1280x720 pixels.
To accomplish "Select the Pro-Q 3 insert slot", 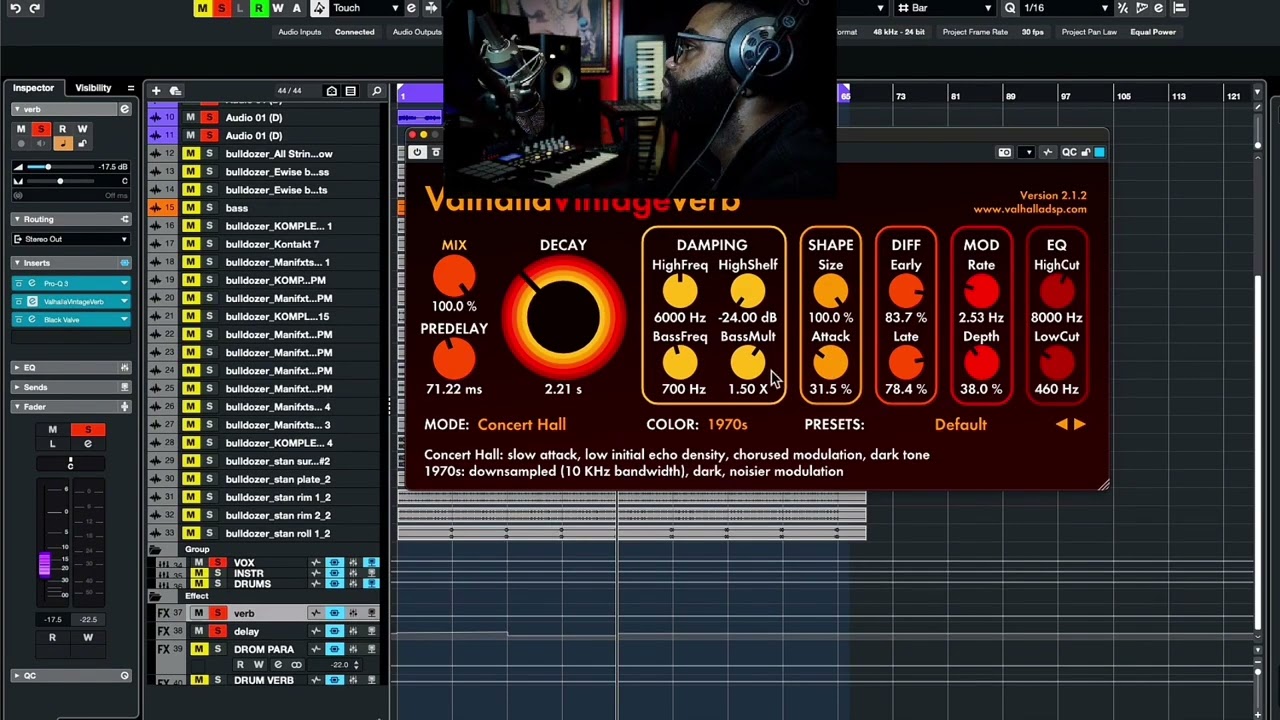I will point(70,283).
